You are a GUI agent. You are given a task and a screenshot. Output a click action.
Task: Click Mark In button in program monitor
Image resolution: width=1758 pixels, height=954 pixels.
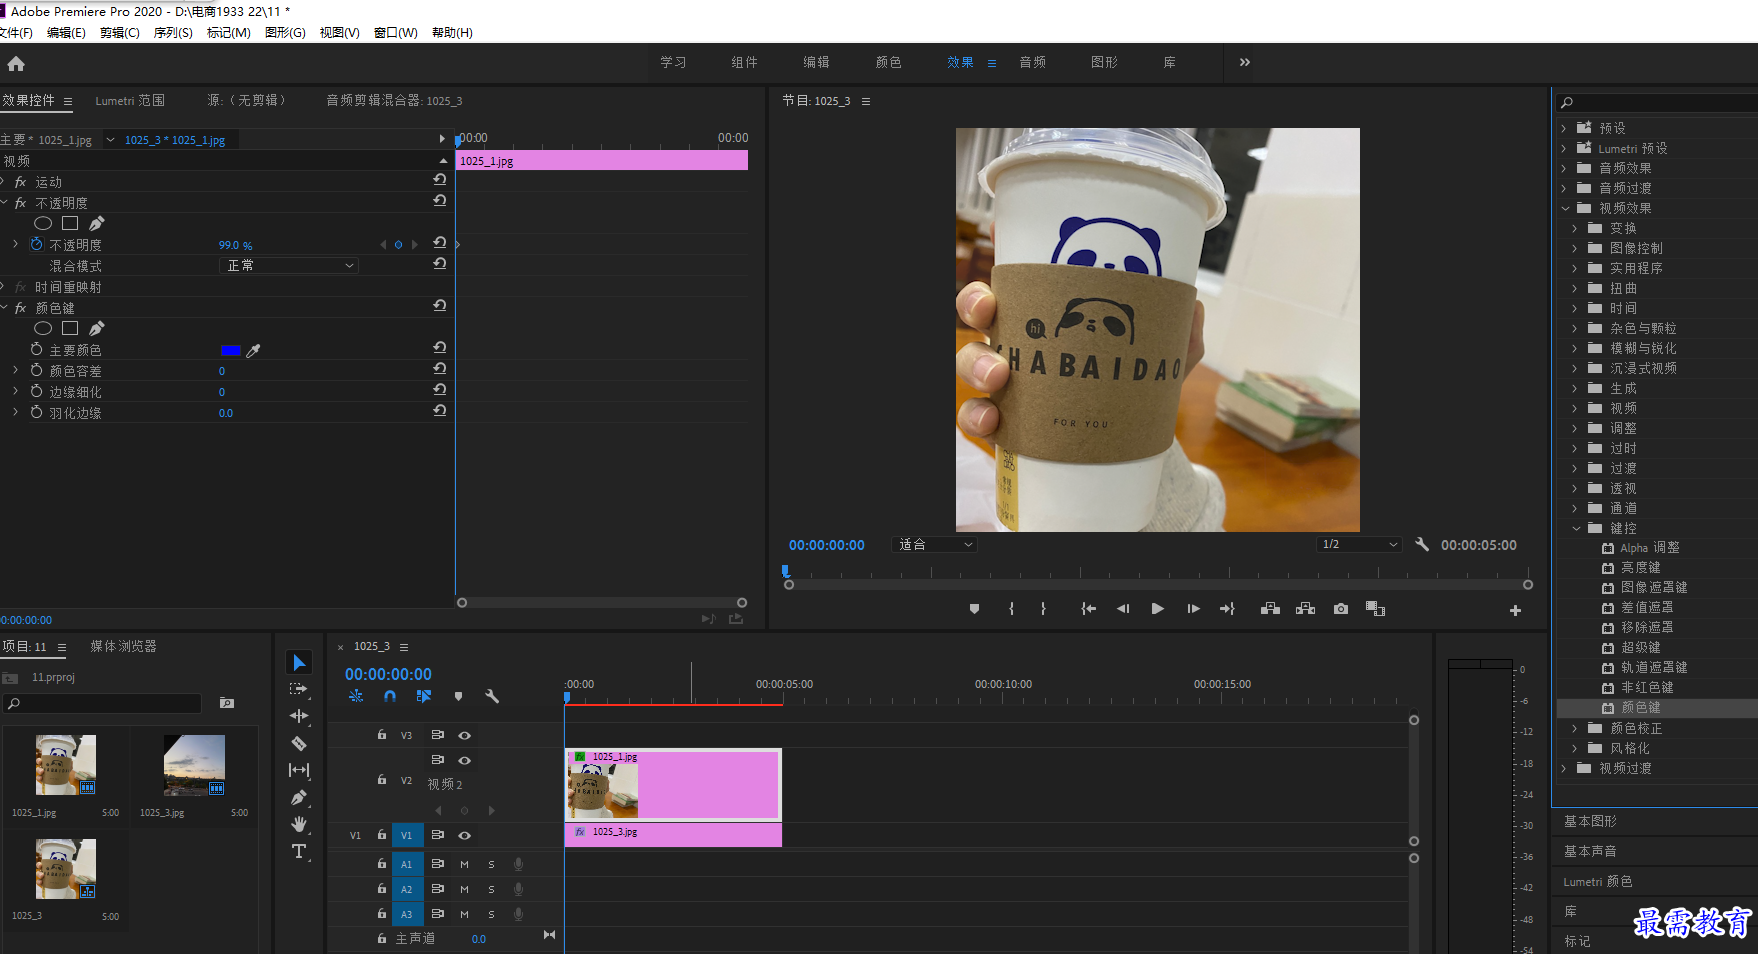(1012, 609)
